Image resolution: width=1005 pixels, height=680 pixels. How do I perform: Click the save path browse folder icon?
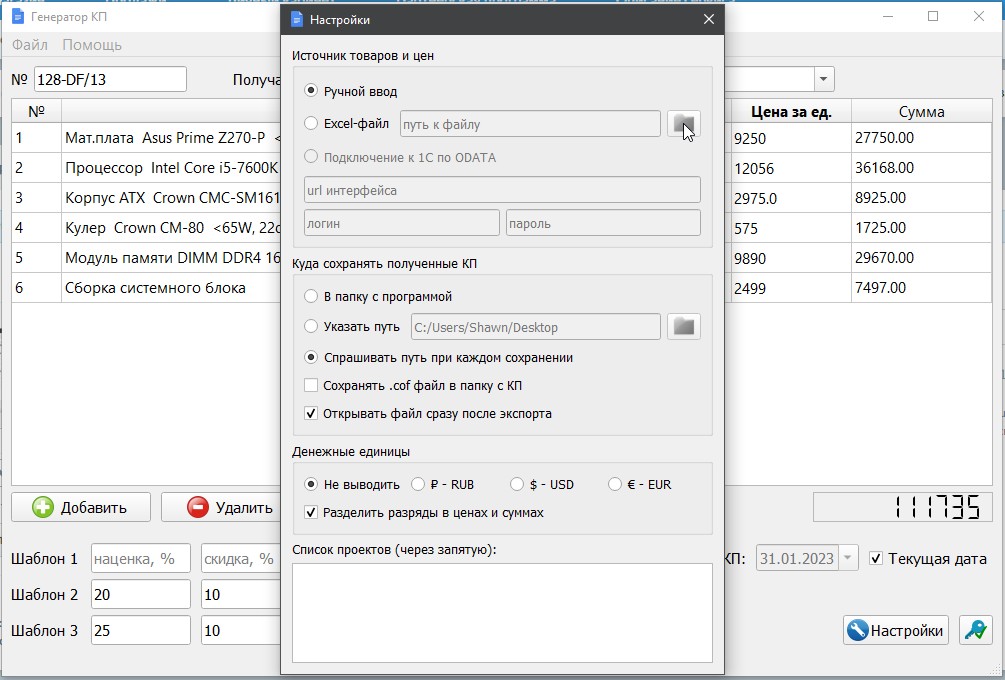pos(683,327)
